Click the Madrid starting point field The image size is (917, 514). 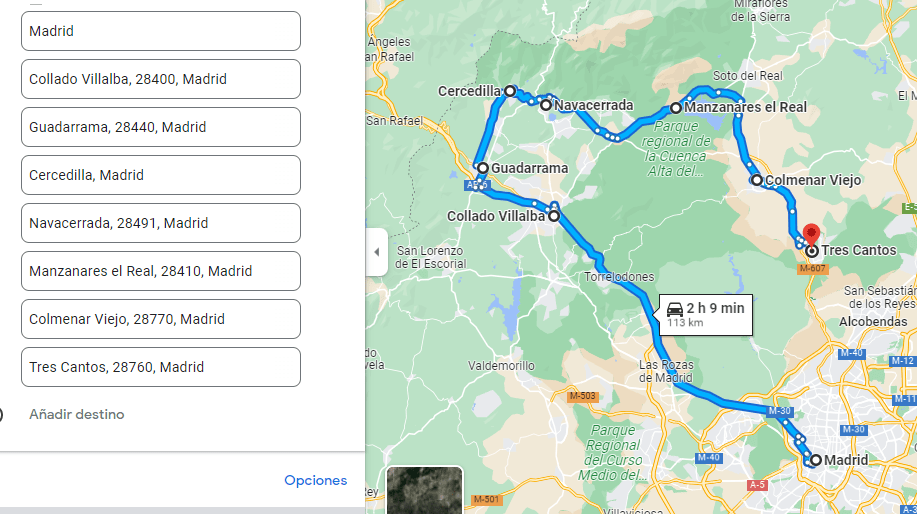click(x=161, y=31)
